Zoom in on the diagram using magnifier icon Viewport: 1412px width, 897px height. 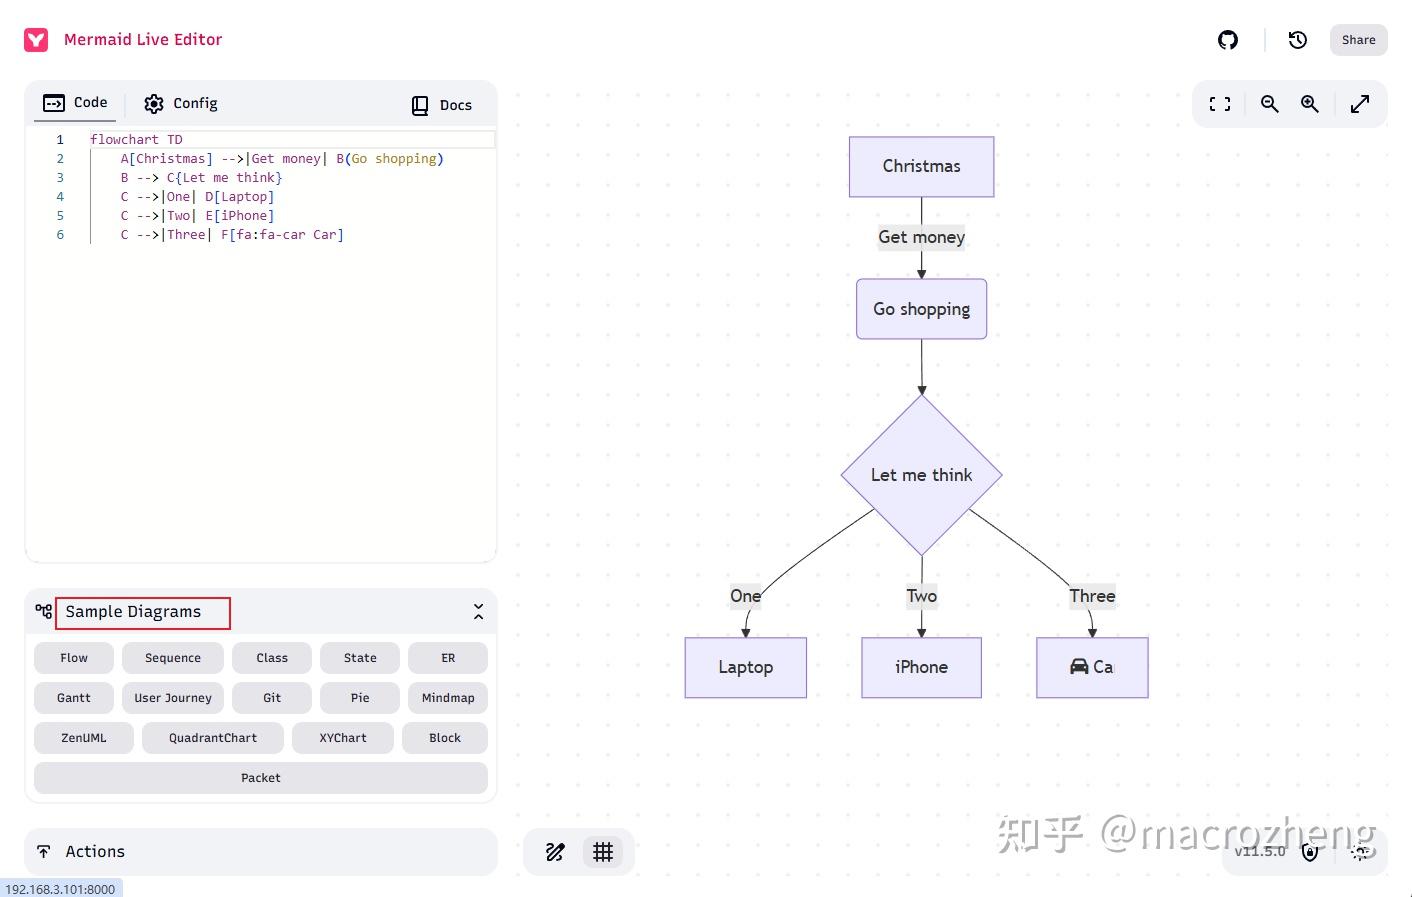[x=1310, y=104]
